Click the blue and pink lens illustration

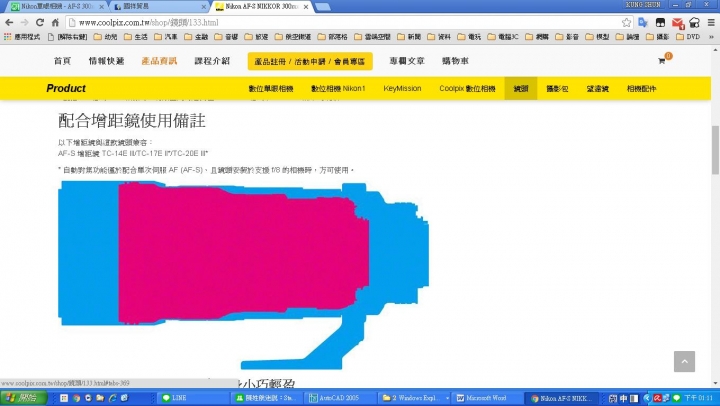pos(243,275)
